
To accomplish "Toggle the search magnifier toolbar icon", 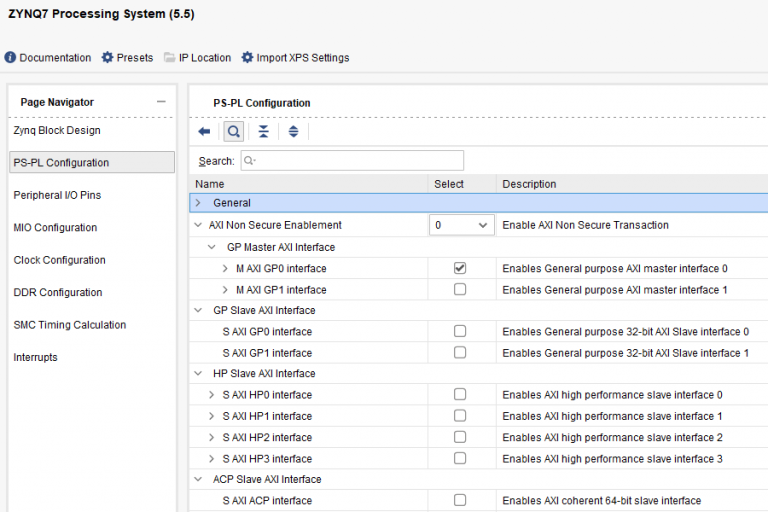I will coord(233,131).
